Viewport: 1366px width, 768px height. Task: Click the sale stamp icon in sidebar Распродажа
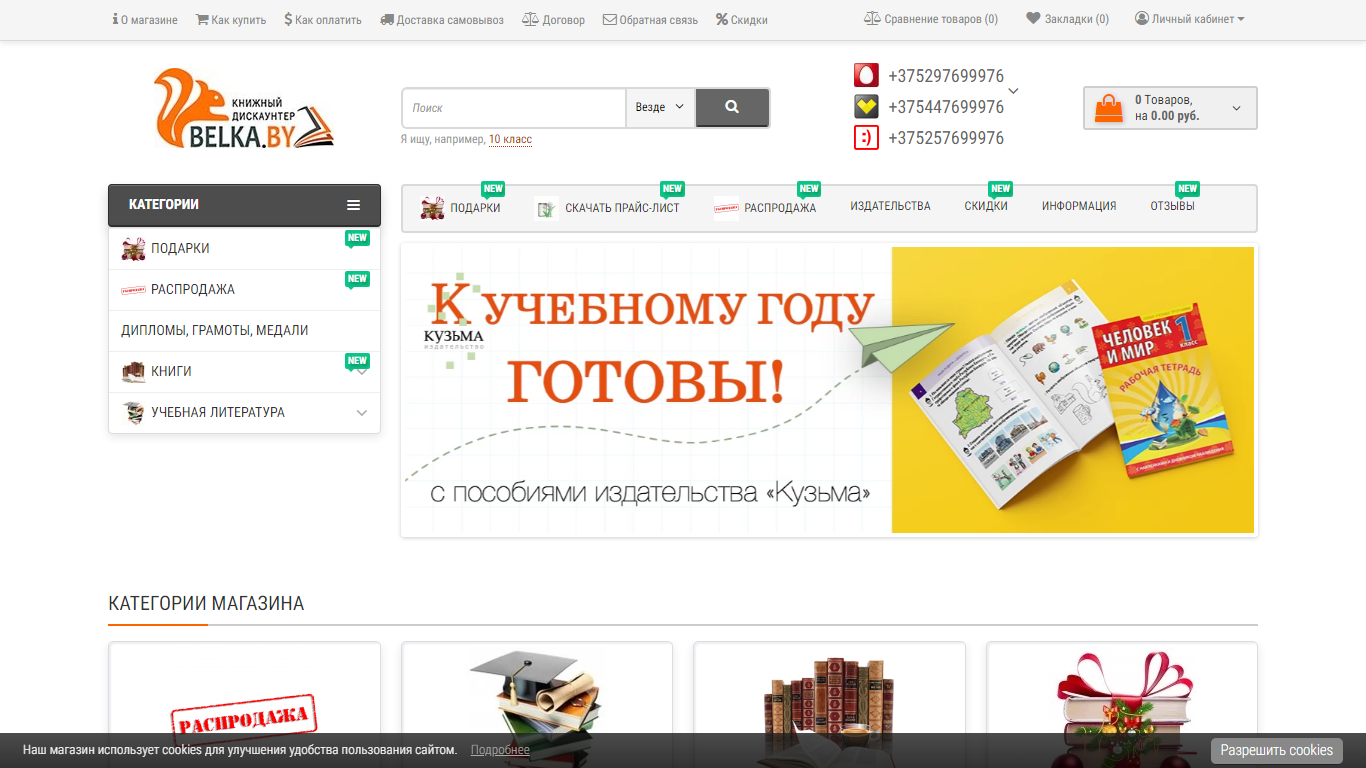(x=133, y=290)
